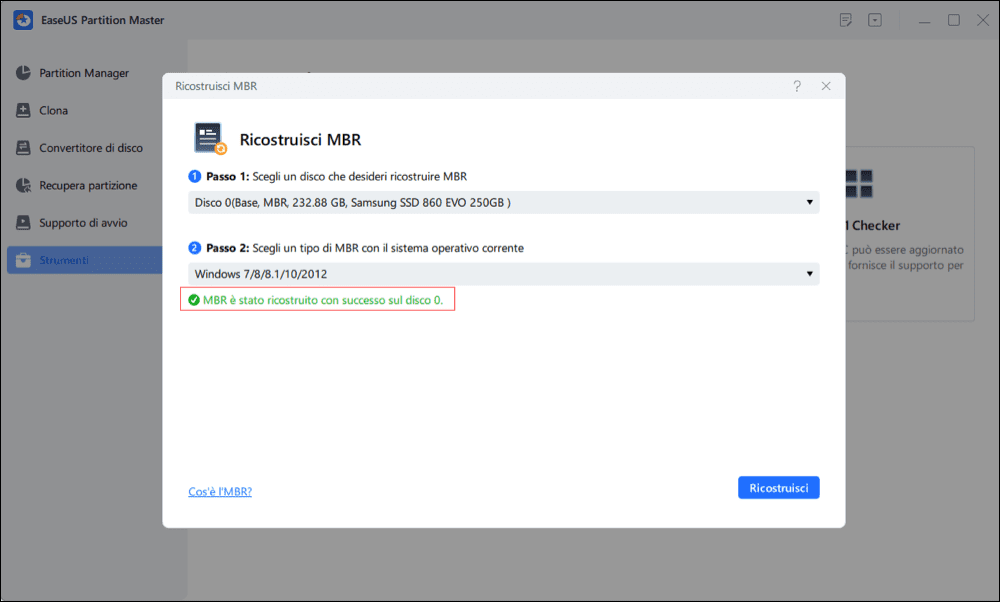The height and width of the screenshot is (602, 1000).
Task: Open the Cos'è l'MBR? link
Action: click(220, 492)
